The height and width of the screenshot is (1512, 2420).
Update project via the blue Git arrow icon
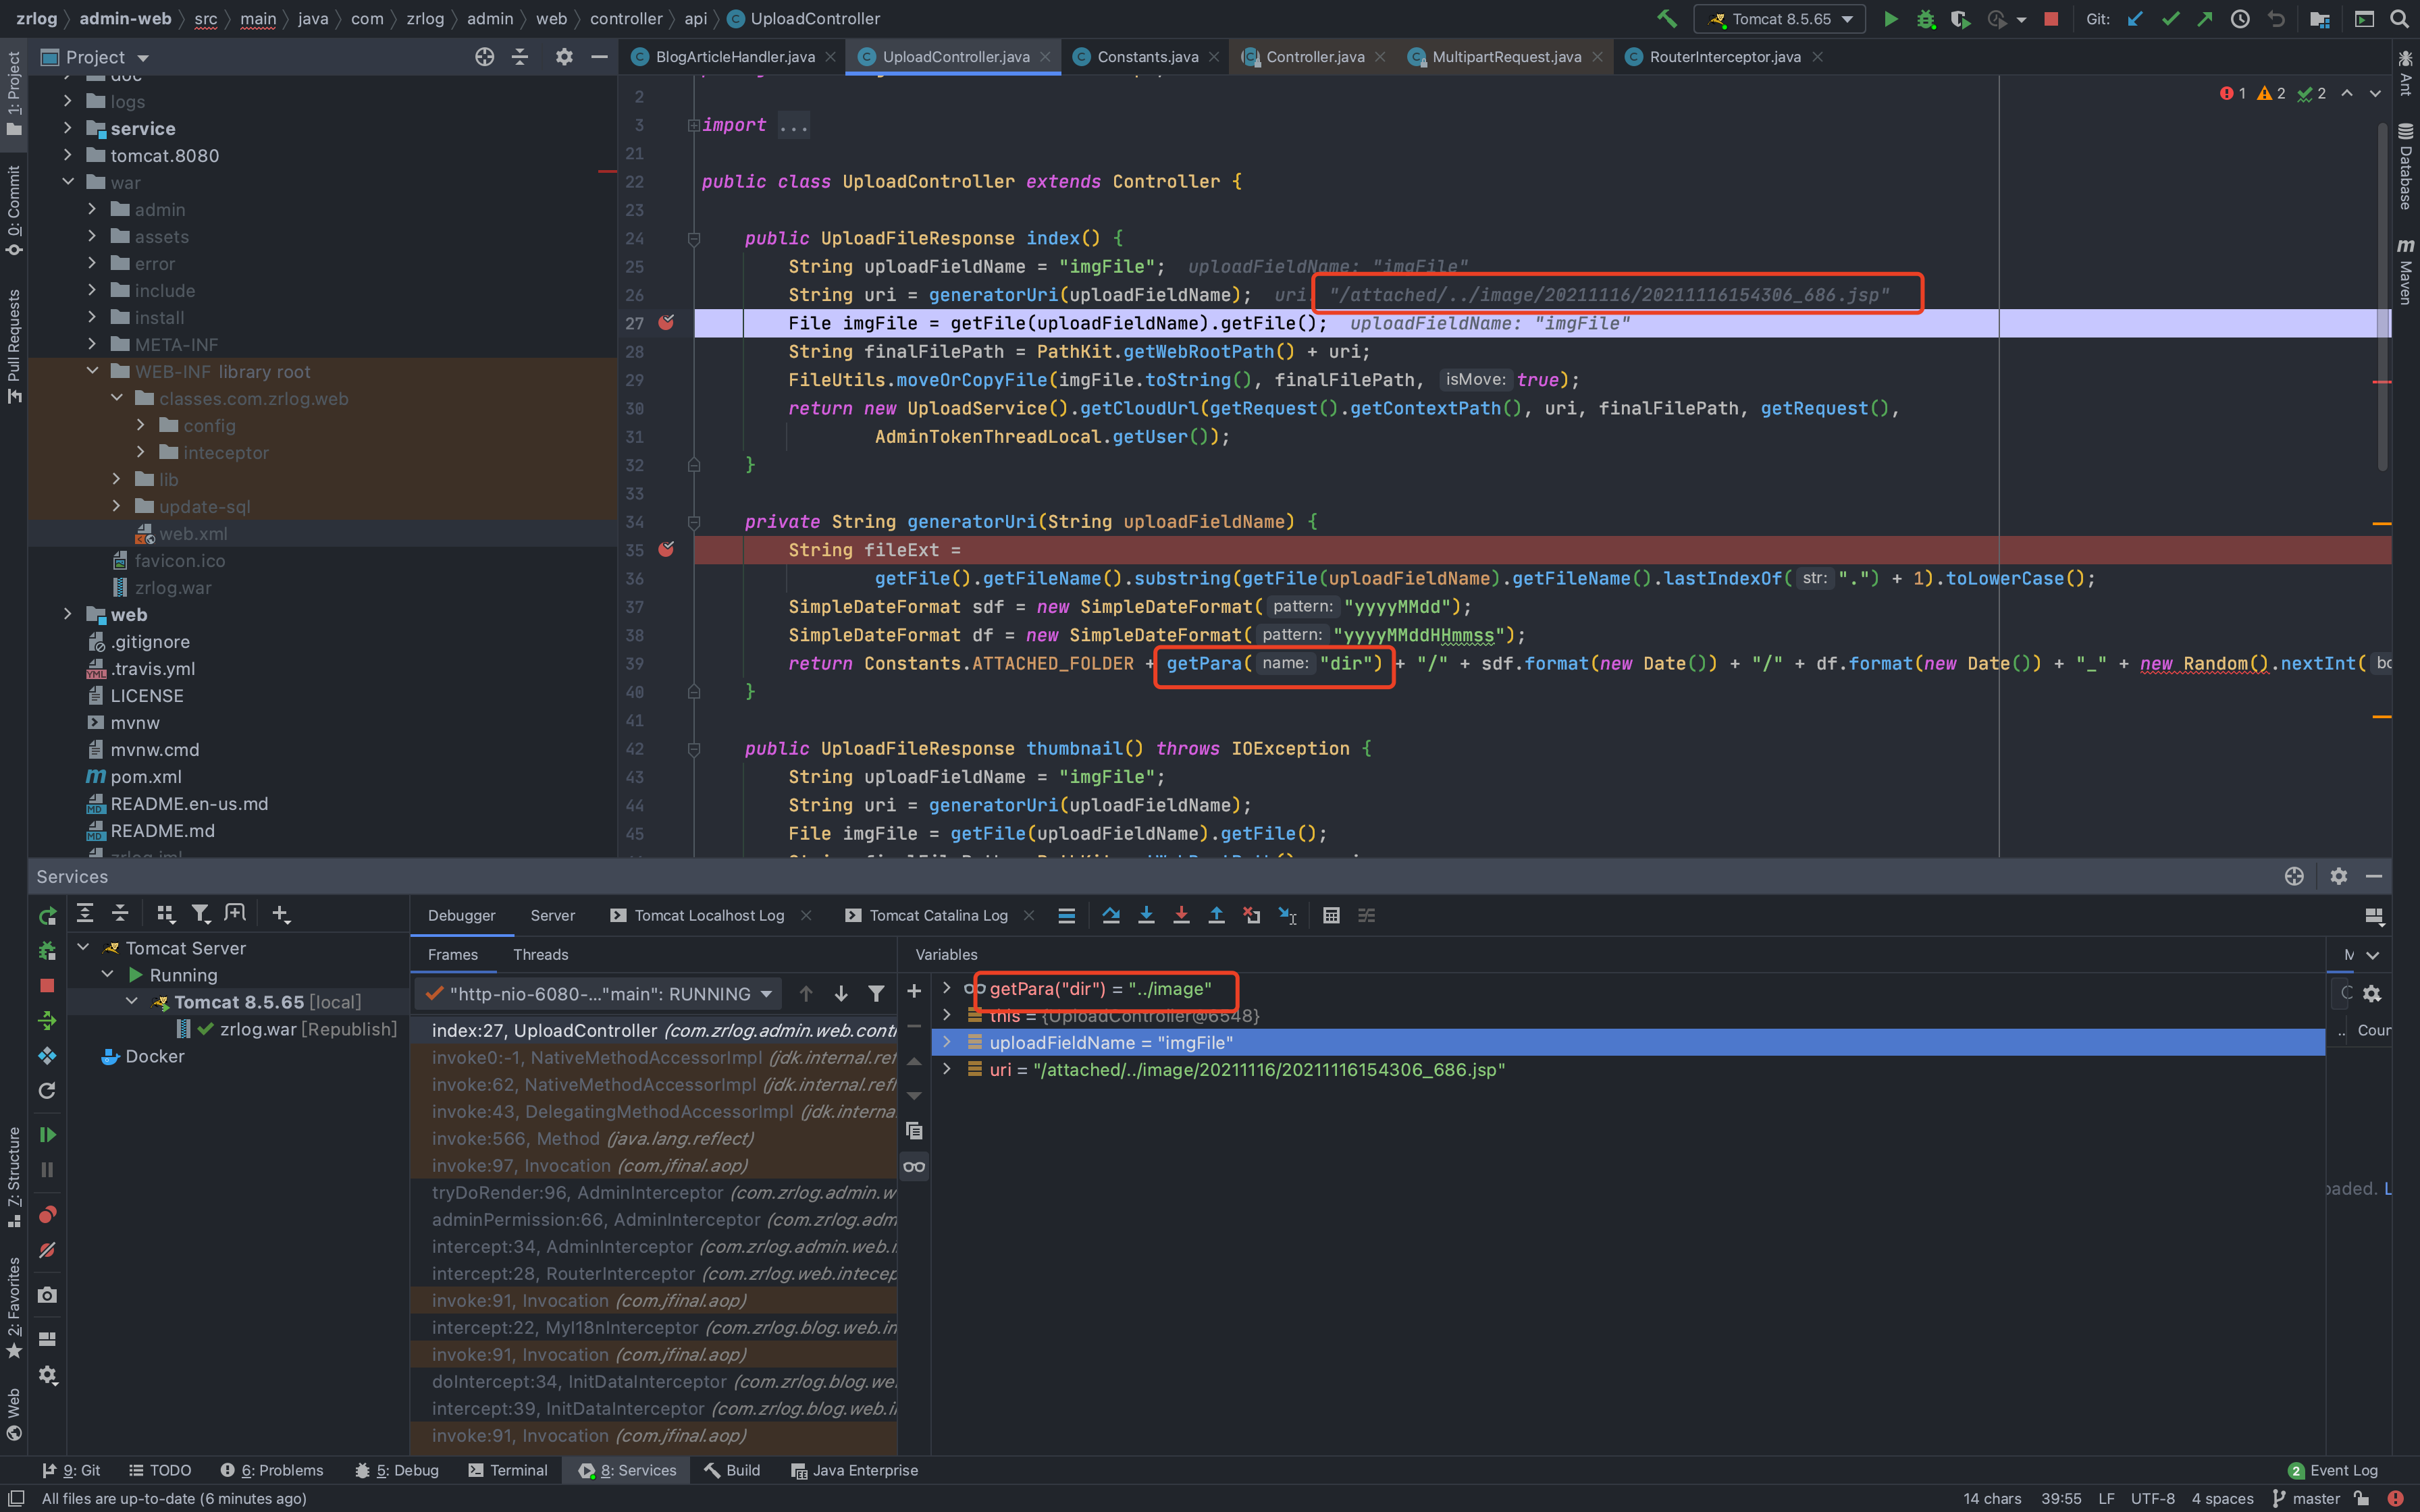point(2135,18)
